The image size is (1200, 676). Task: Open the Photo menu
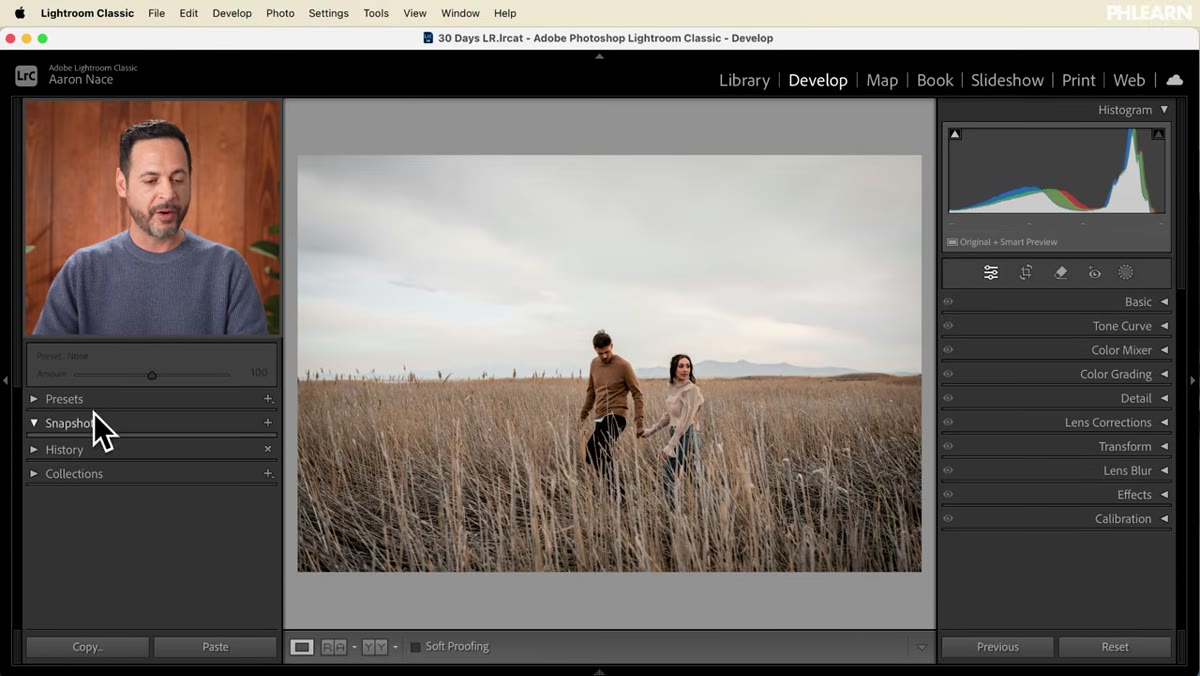tap(280, 13)
